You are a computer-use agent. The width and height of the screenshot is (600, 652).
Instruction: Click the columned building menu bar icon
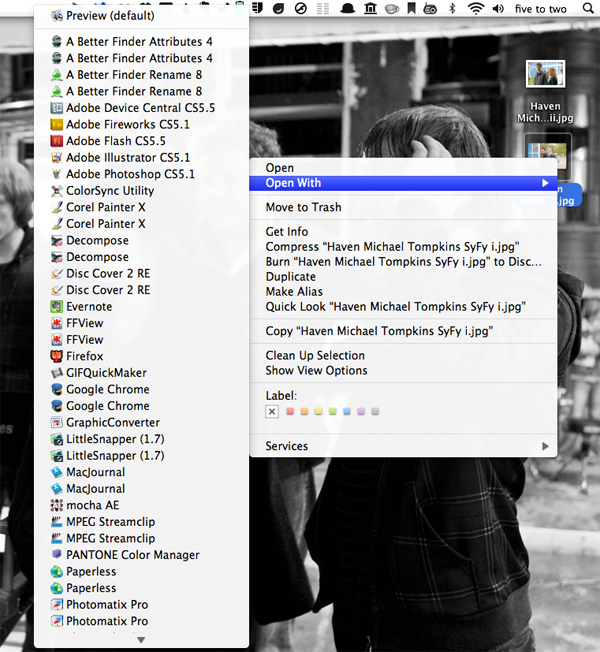pyautogui.click(x=370, y=8)
